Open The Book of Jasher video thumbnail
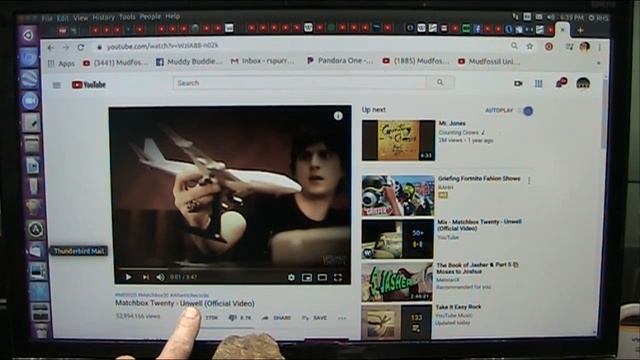Image resolution: width=640 pixels, height=360 pixels. pos(397,282)
